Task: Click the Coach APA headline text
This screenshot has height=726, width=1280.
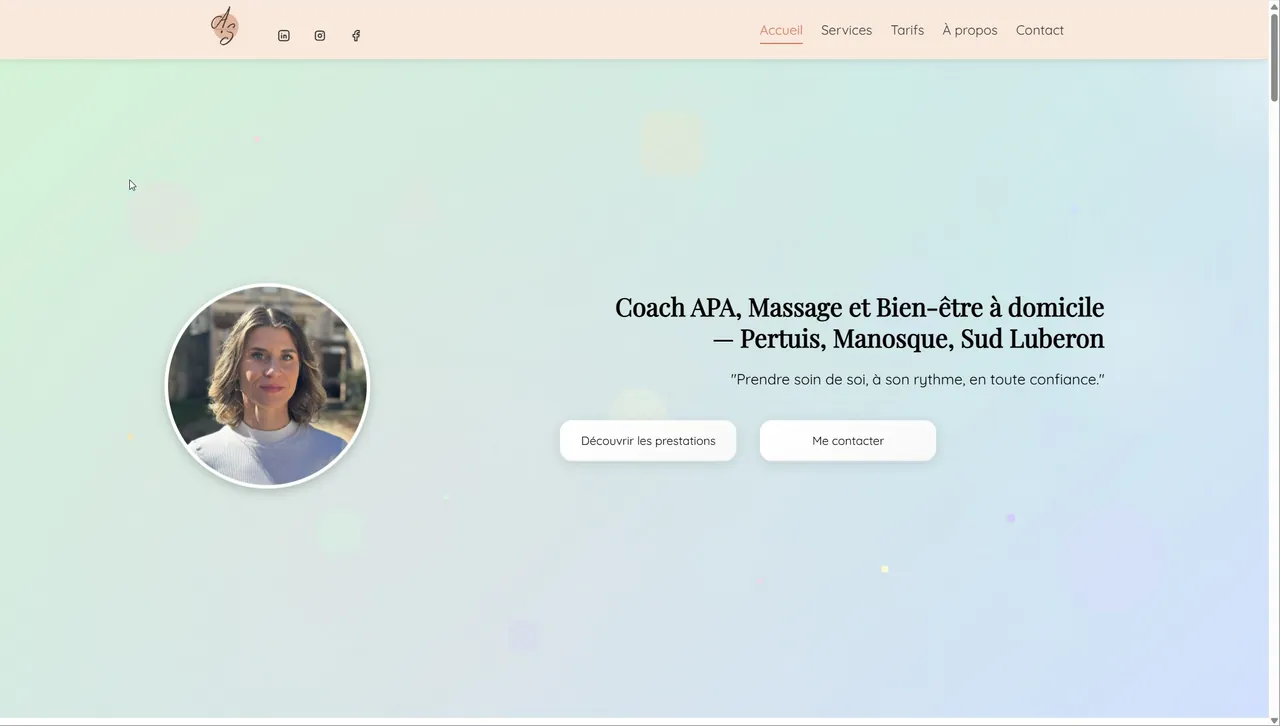Action: pyautogui.click(x=859, y=322)
